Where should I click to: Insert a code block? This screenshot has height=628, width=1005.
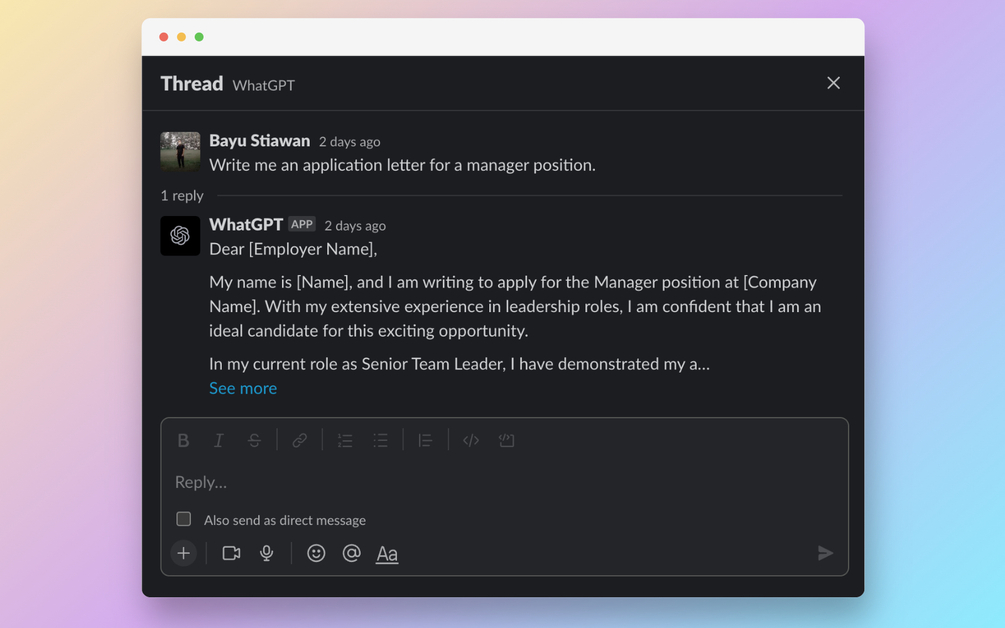coord(506,440)
